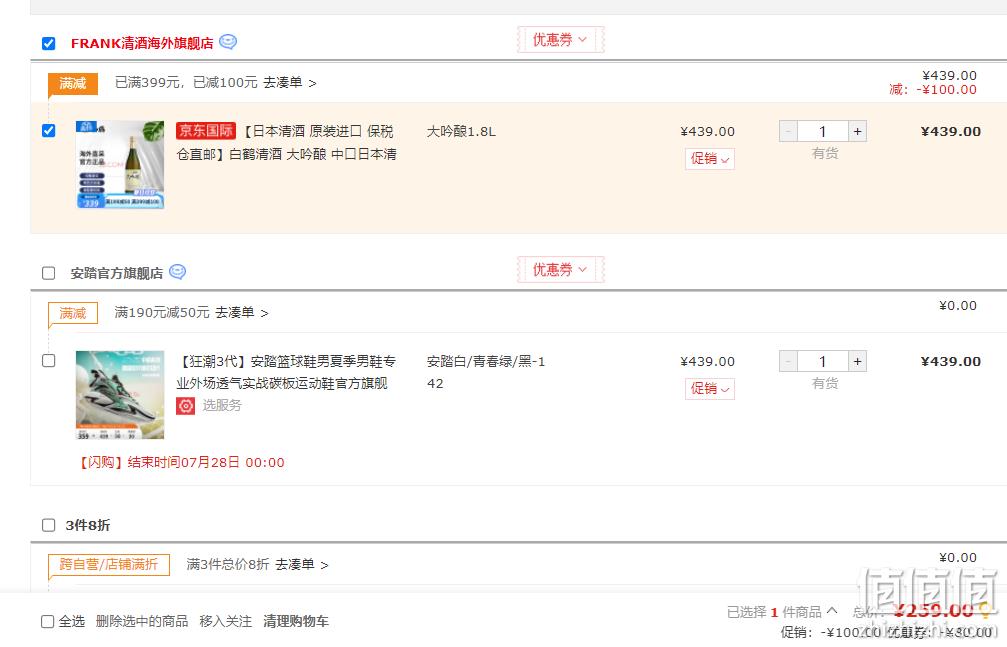Open the 狂潮3代 安踏篮球鞋 product title
Image resolution: width=1007 pixels, height=647 pixels.
coord(286,372)
